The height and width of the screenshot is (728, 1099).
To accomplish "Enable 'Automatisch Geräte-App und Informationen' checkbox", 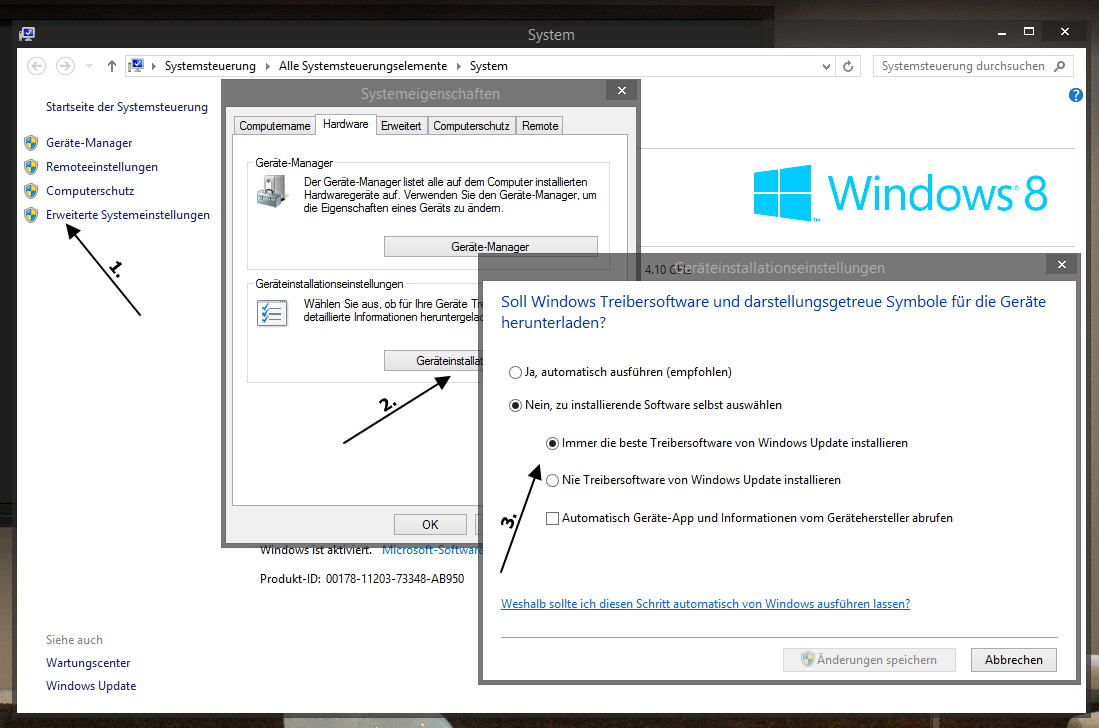I will (552, 518).
